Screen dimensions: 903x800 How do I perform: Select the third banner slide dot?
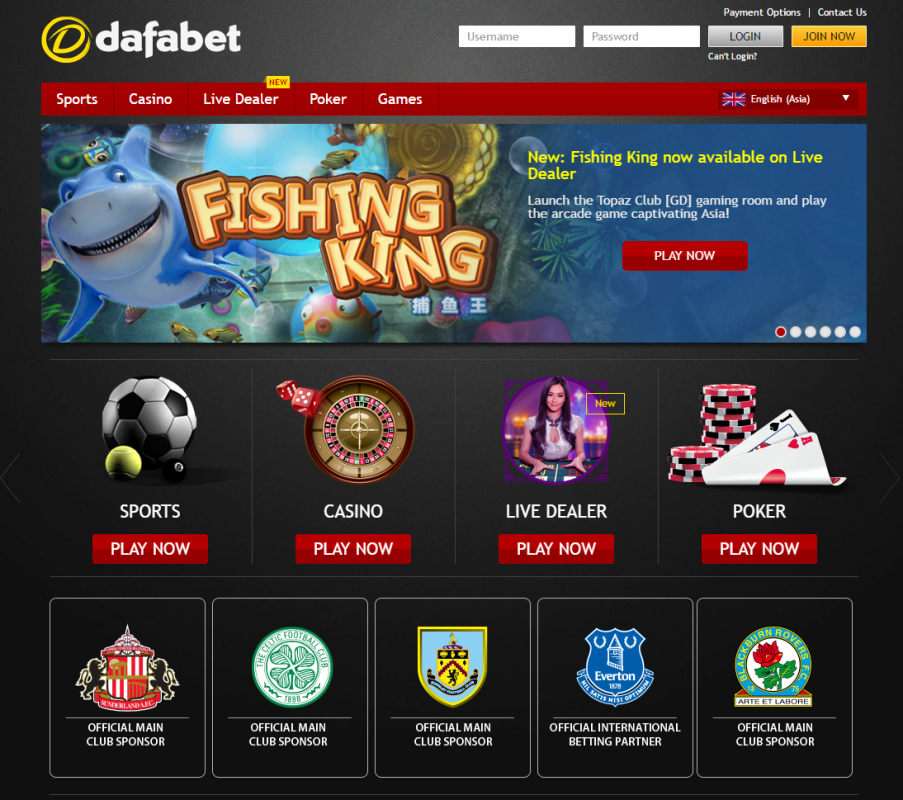tap(810, 332)
